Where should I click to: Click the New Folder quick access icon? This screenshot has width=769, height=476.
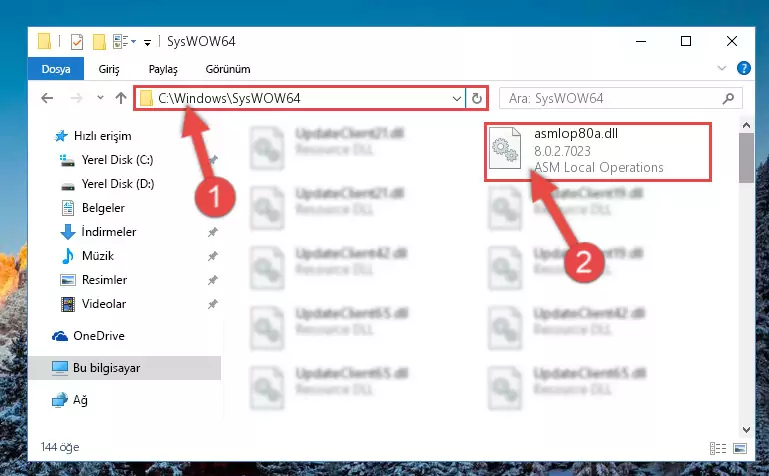100,42
